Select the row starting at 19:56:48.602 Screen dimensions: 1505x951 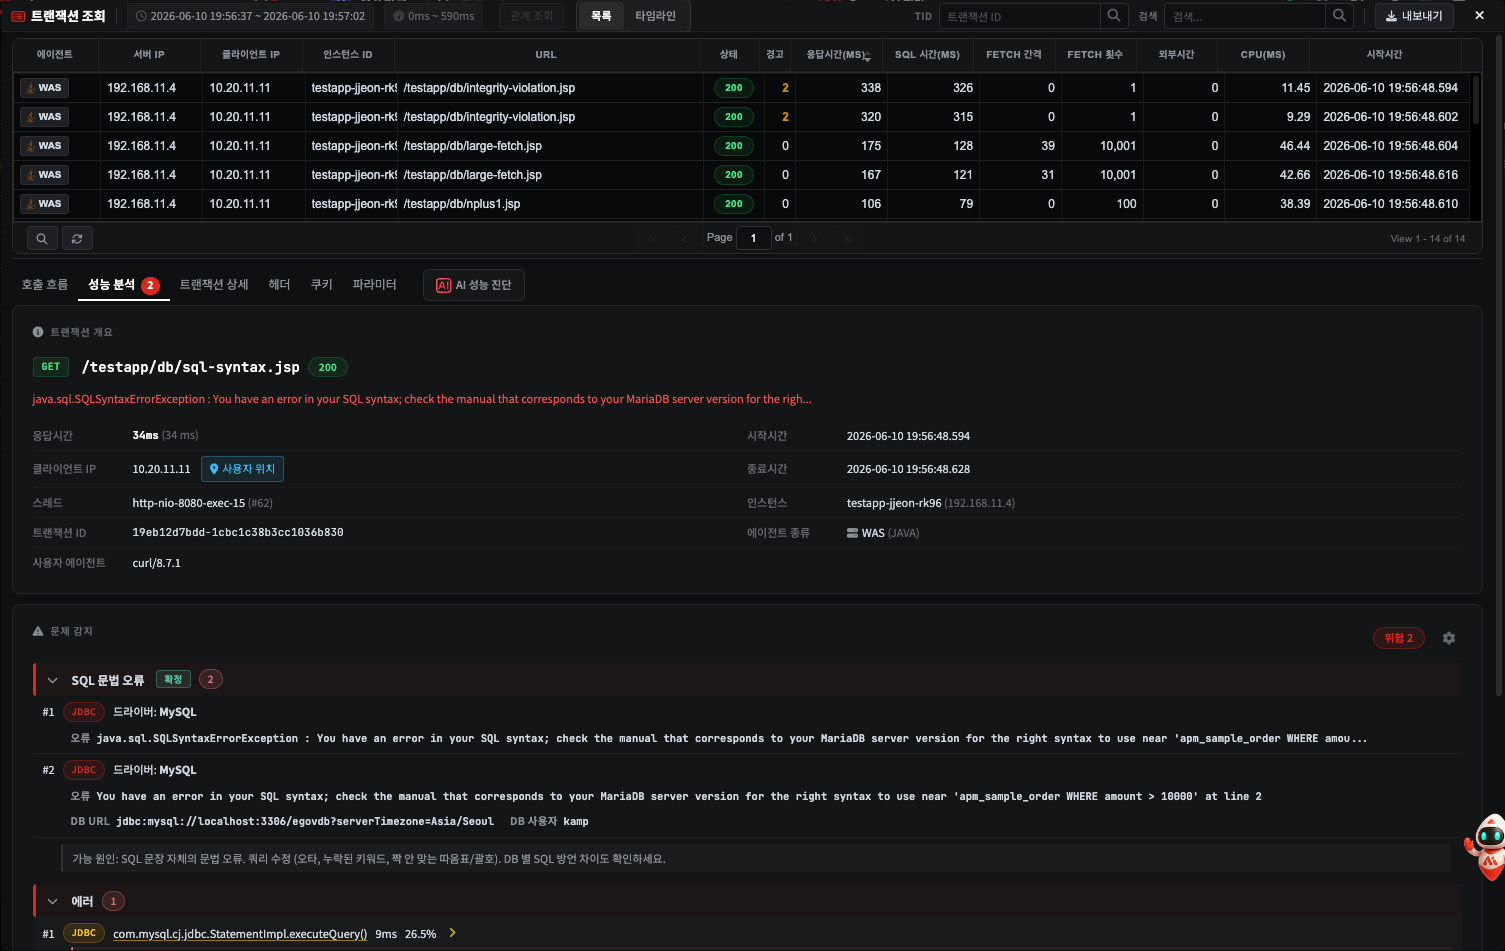742,117
